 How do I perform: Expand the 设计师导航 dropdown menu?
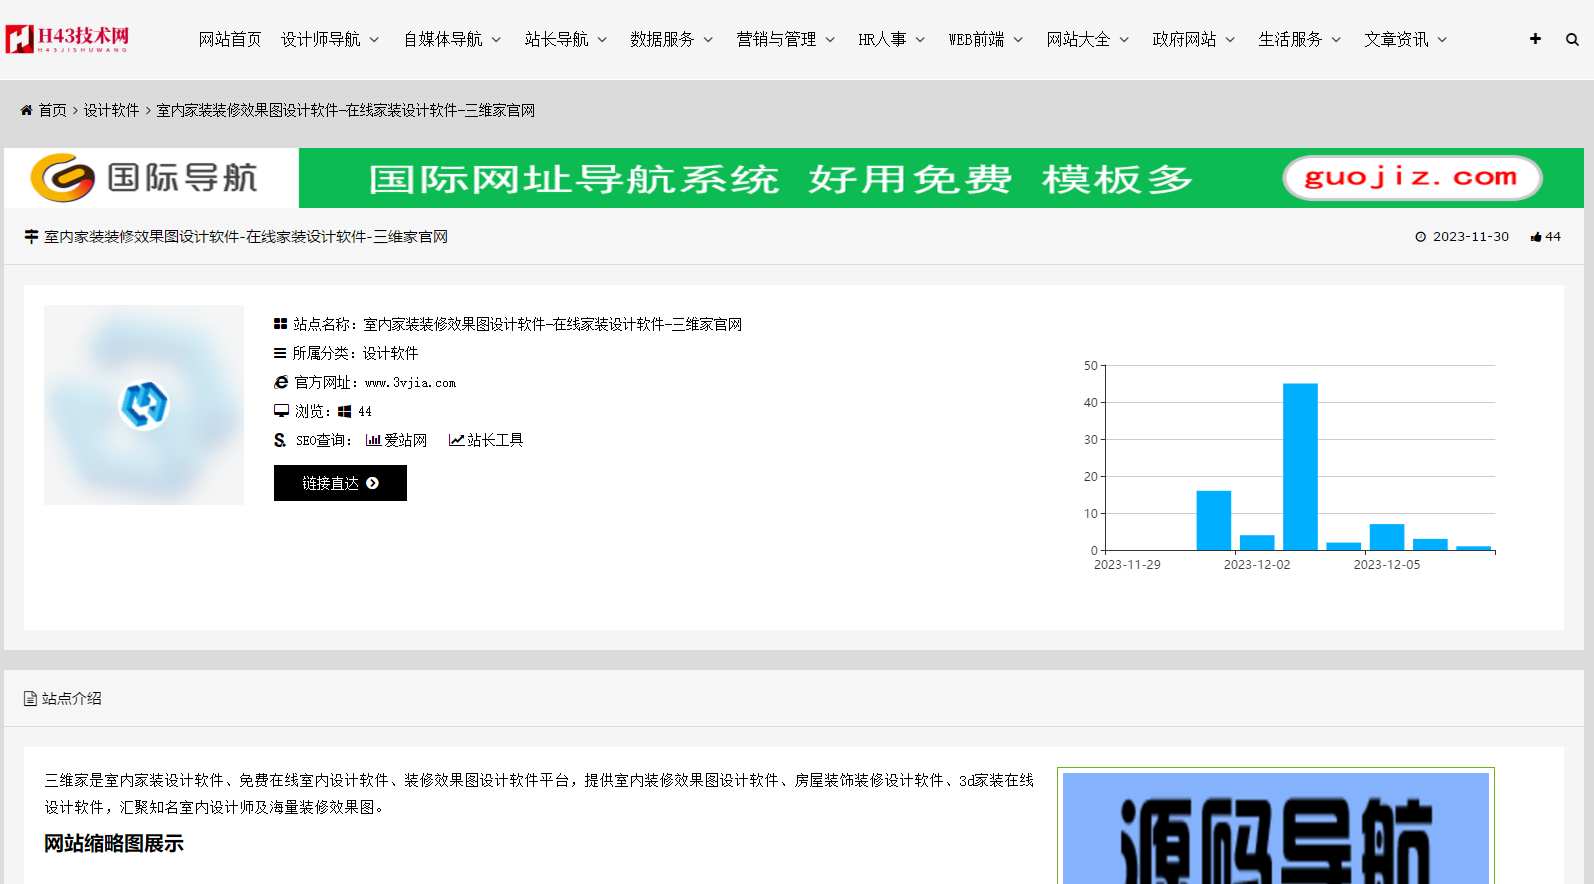(330, 40)
